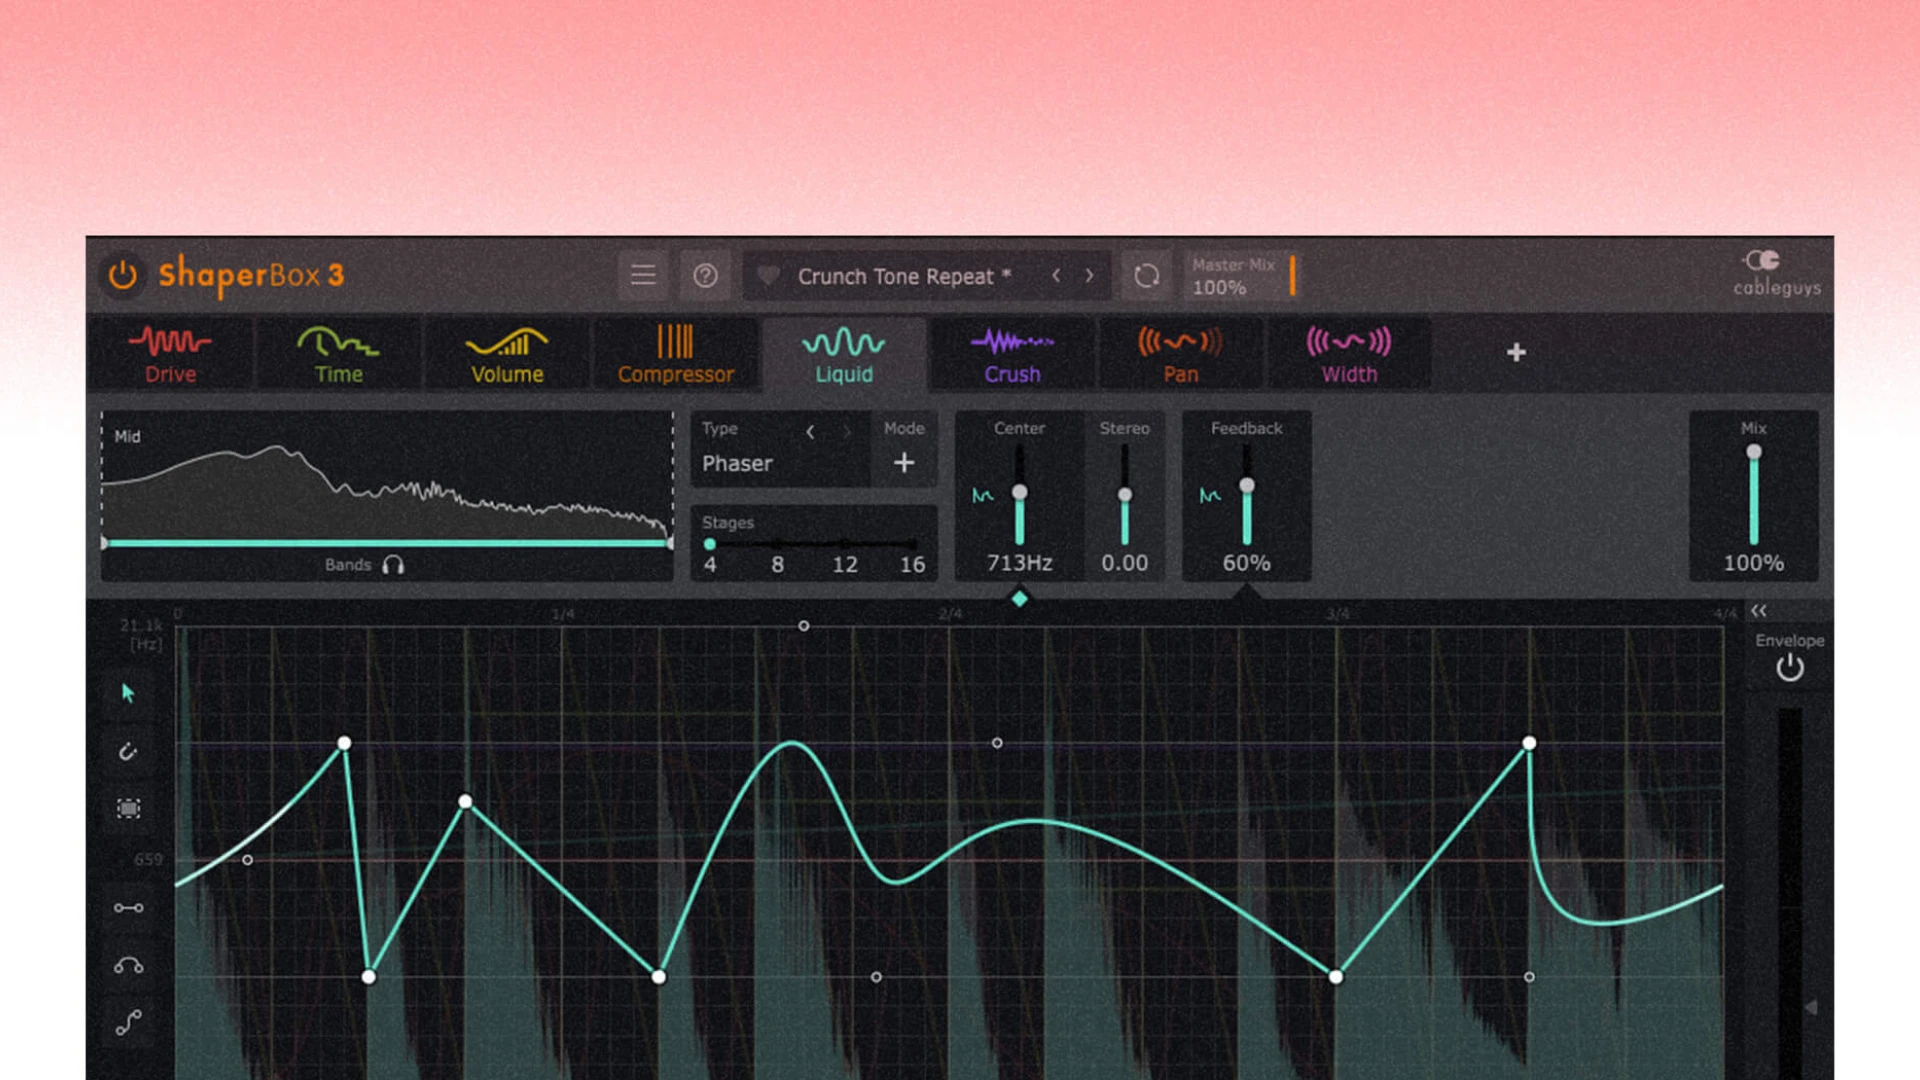Select the pen draw tool
1920x1080 pixels.
point(128,751)
